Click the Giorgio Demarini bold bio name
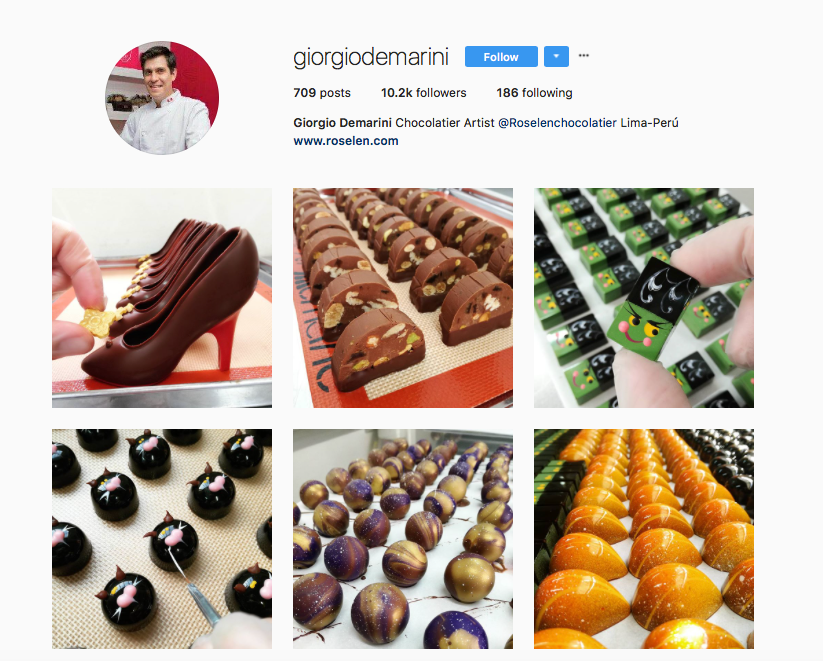The width and height of the screenshot is (823, 661). click(x=342, y=123)
